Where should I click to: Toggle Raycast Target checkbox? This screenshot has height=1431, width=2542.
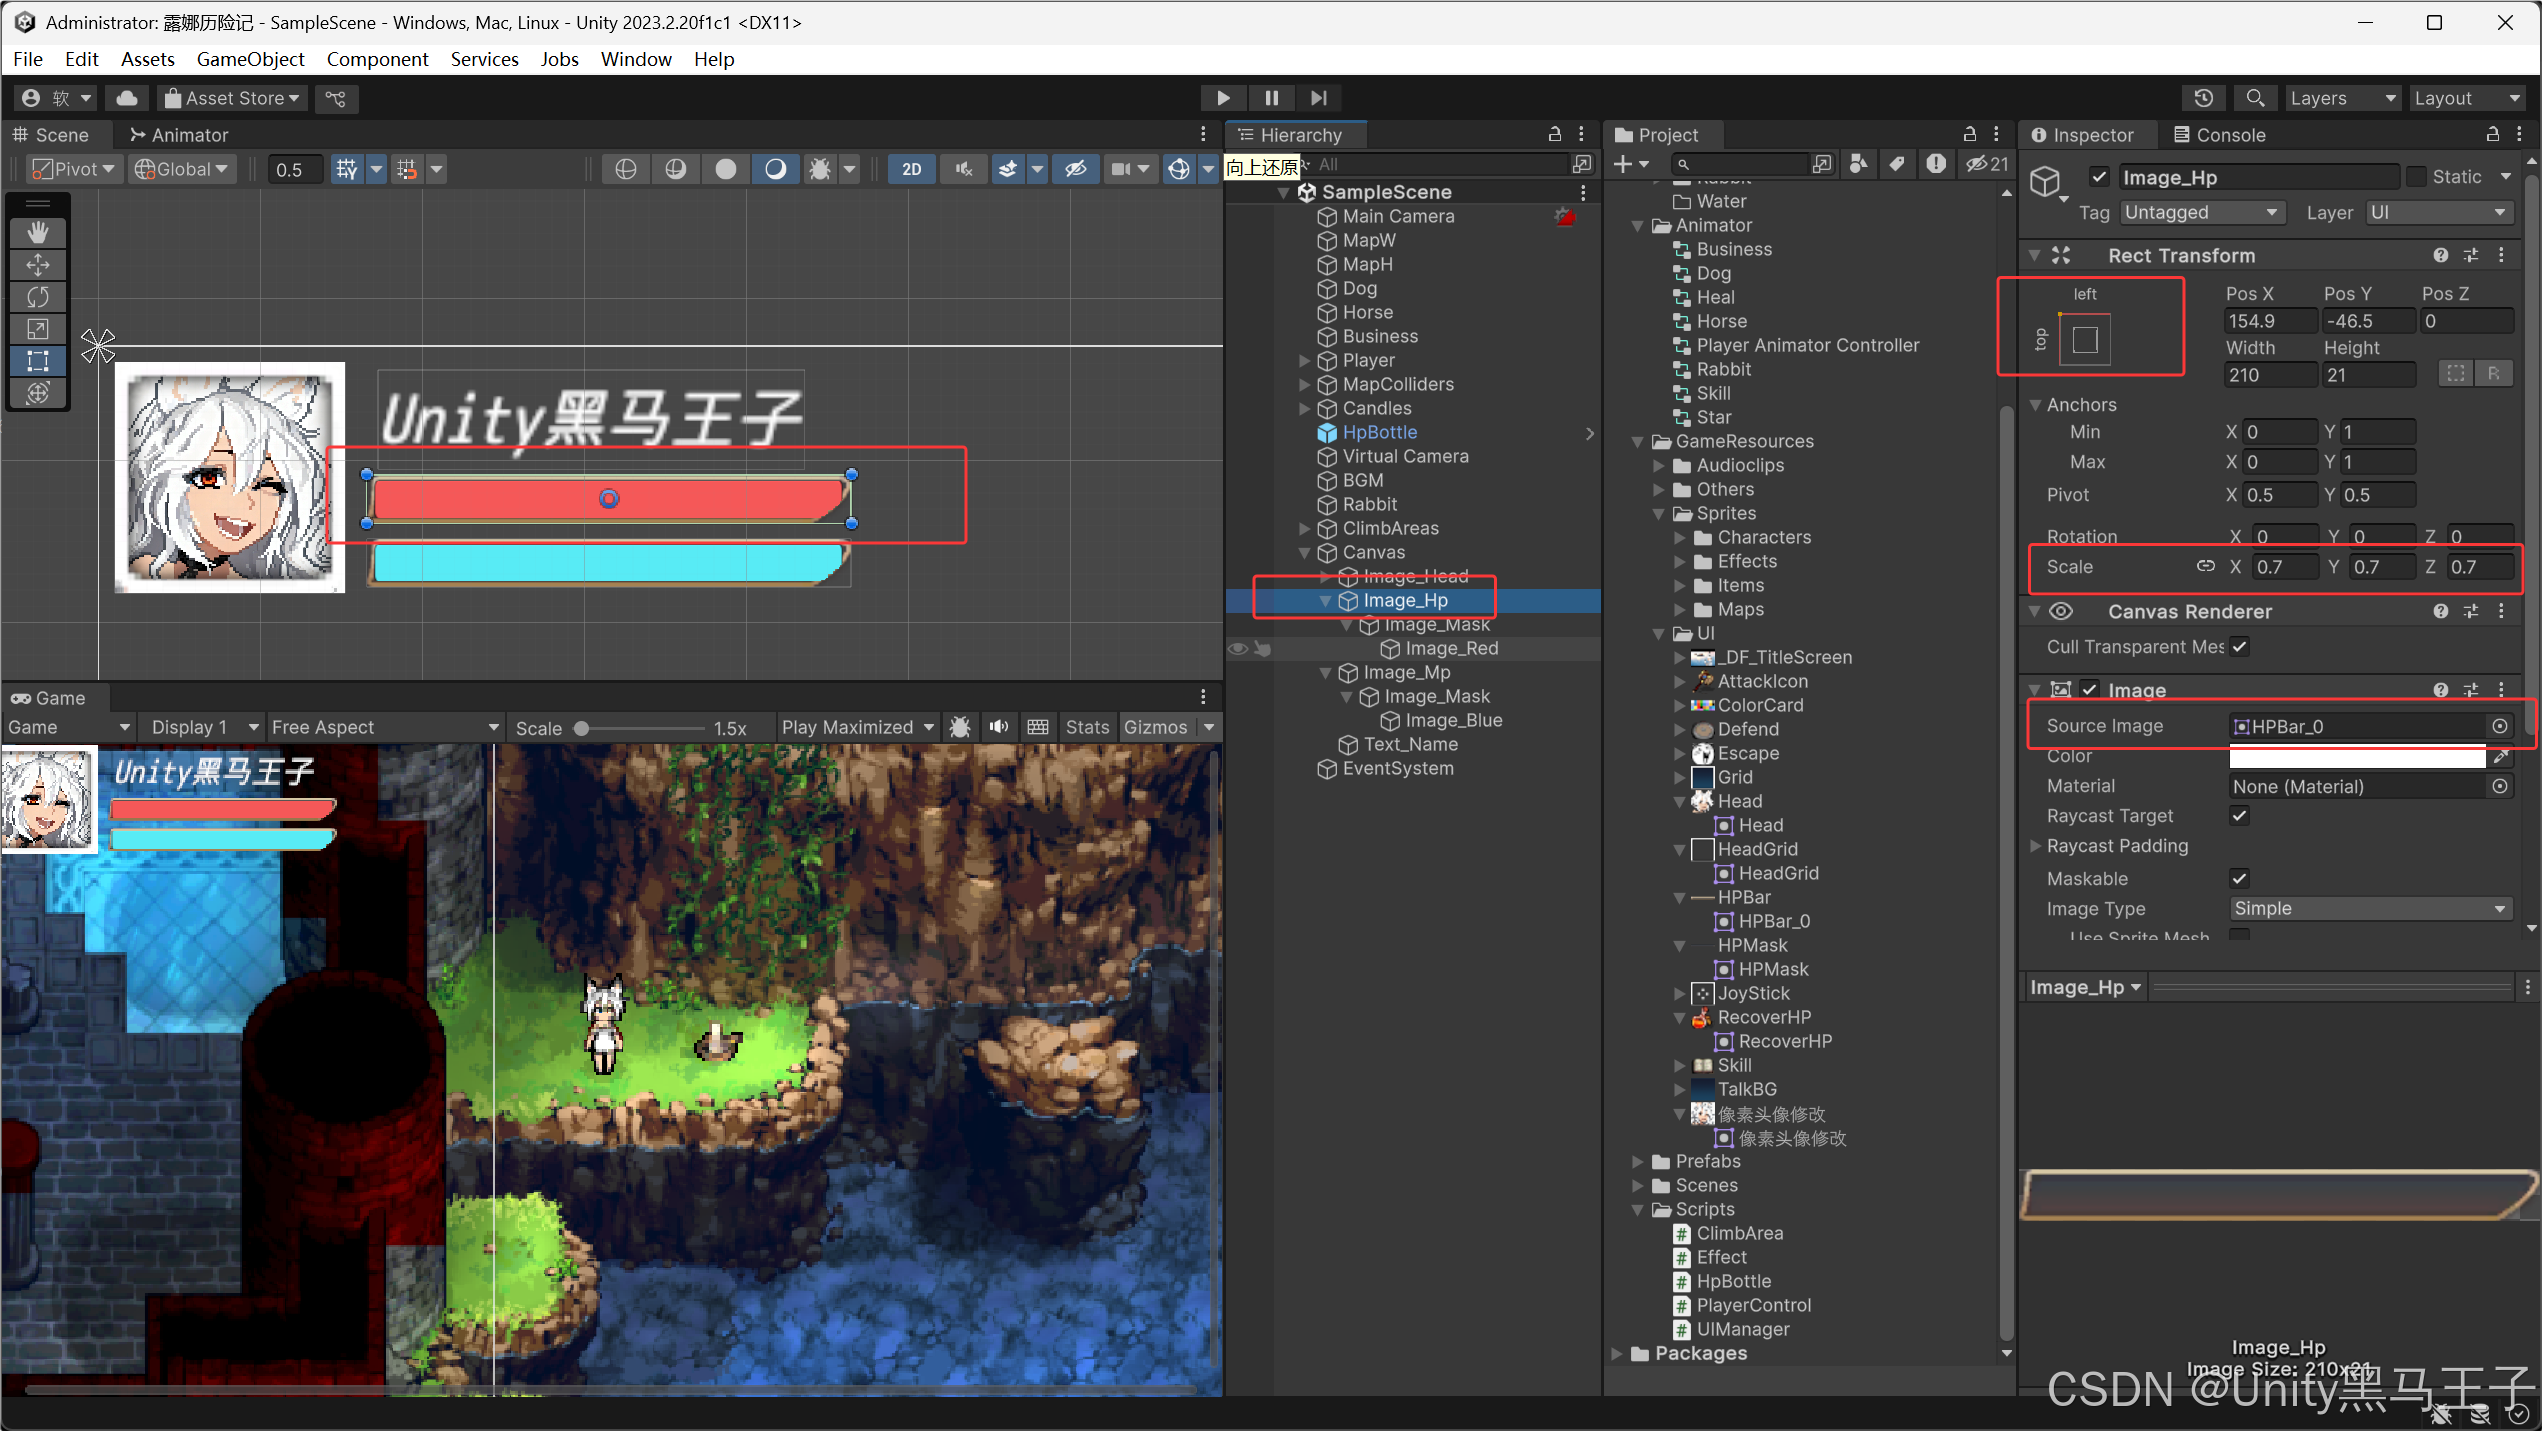(2239, 816)
